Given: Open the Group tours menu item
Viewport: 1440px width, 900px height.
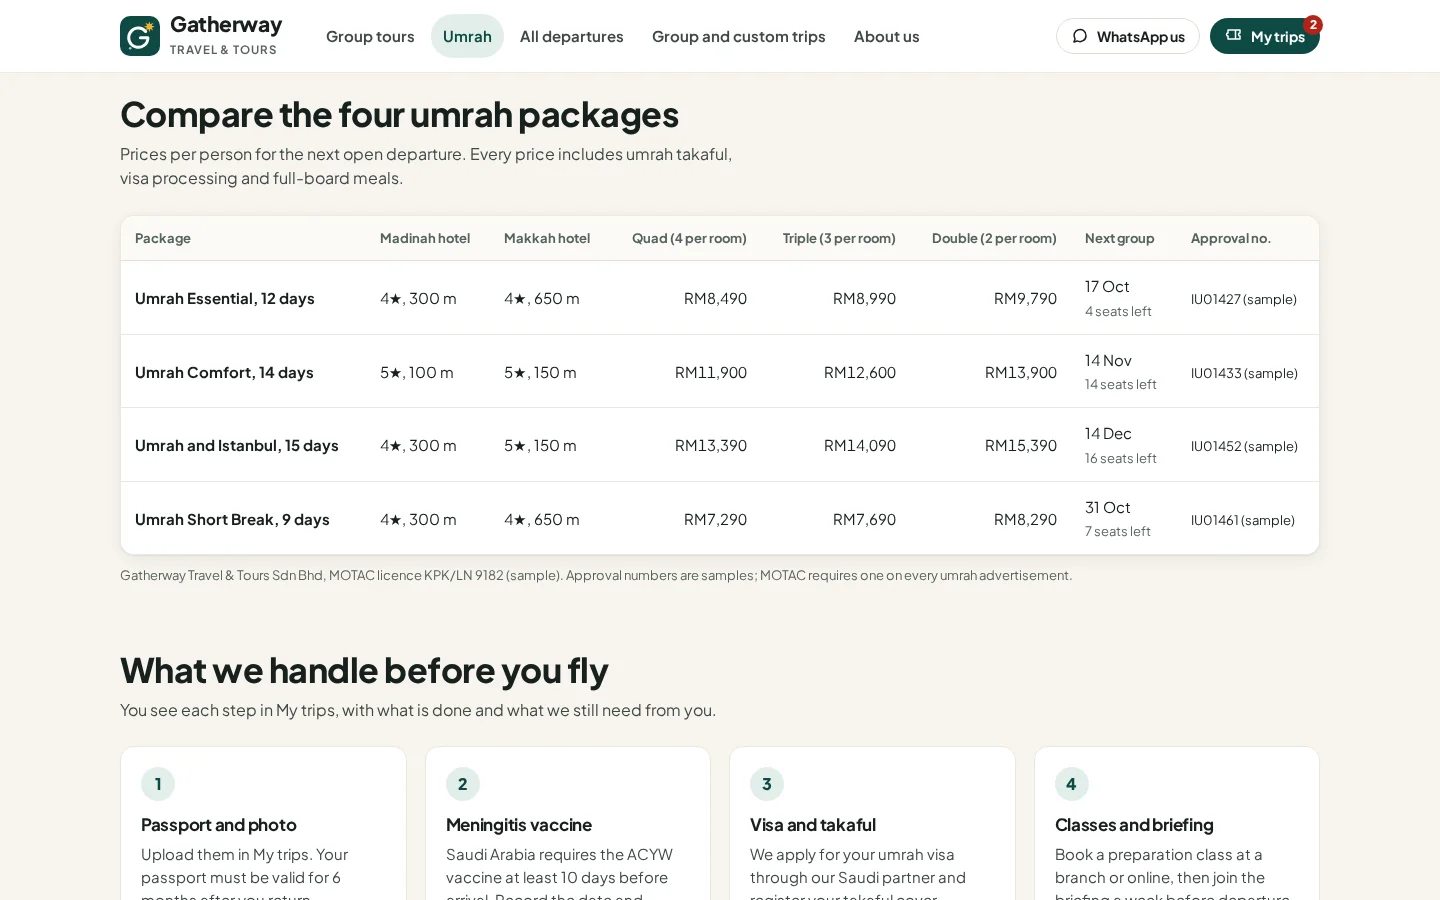Looking at the screenshot, I should (x=370, y=36).
